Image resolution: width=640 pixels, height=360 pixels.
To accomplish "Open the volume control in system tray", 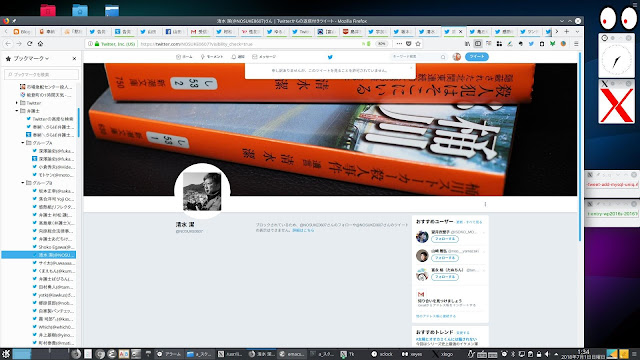I will (547, 354).
